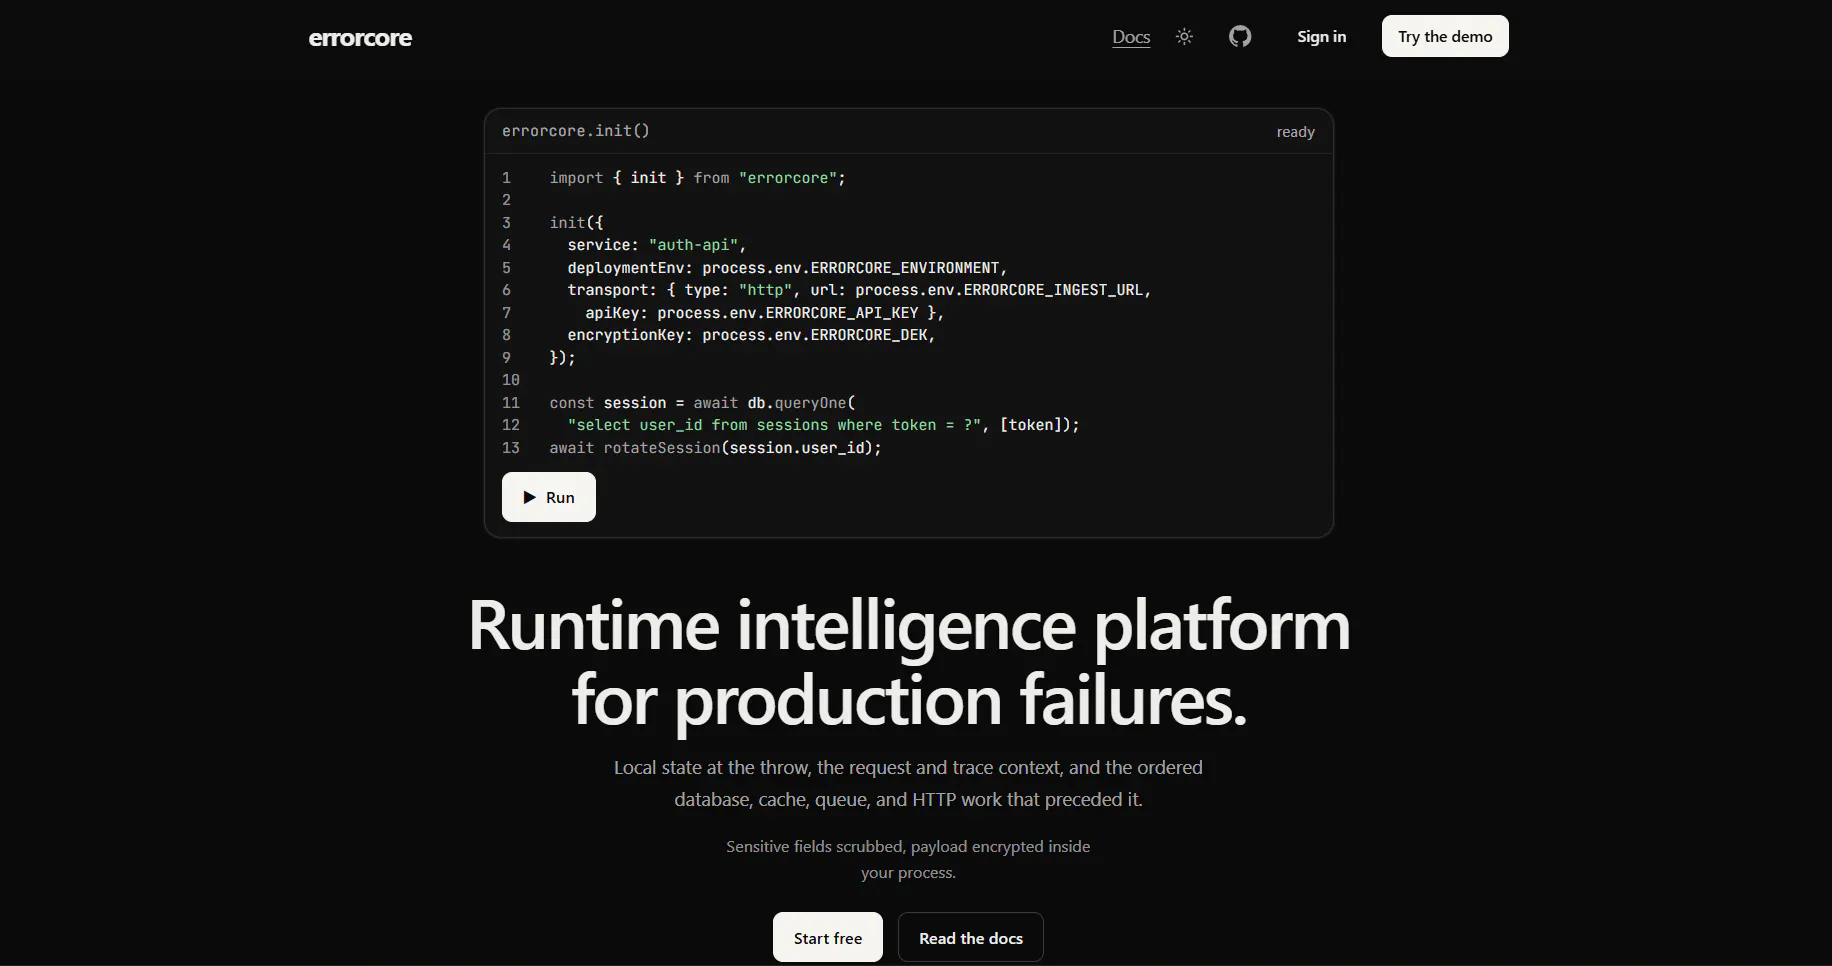Click the deploymentEnv code line
The image size is (1832, 966).
pos(787,268)
